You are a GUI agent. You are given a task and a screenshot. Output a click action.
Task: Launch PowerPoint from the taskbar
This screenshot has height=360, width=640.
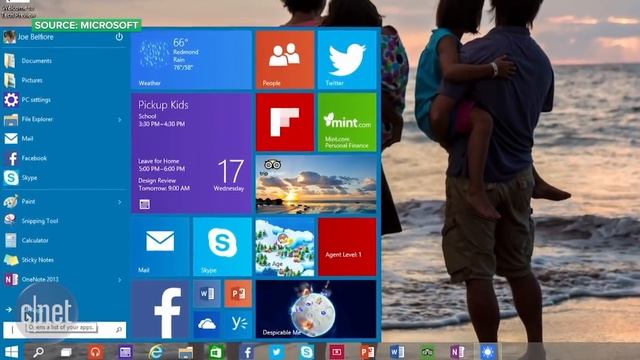point(367,352)
